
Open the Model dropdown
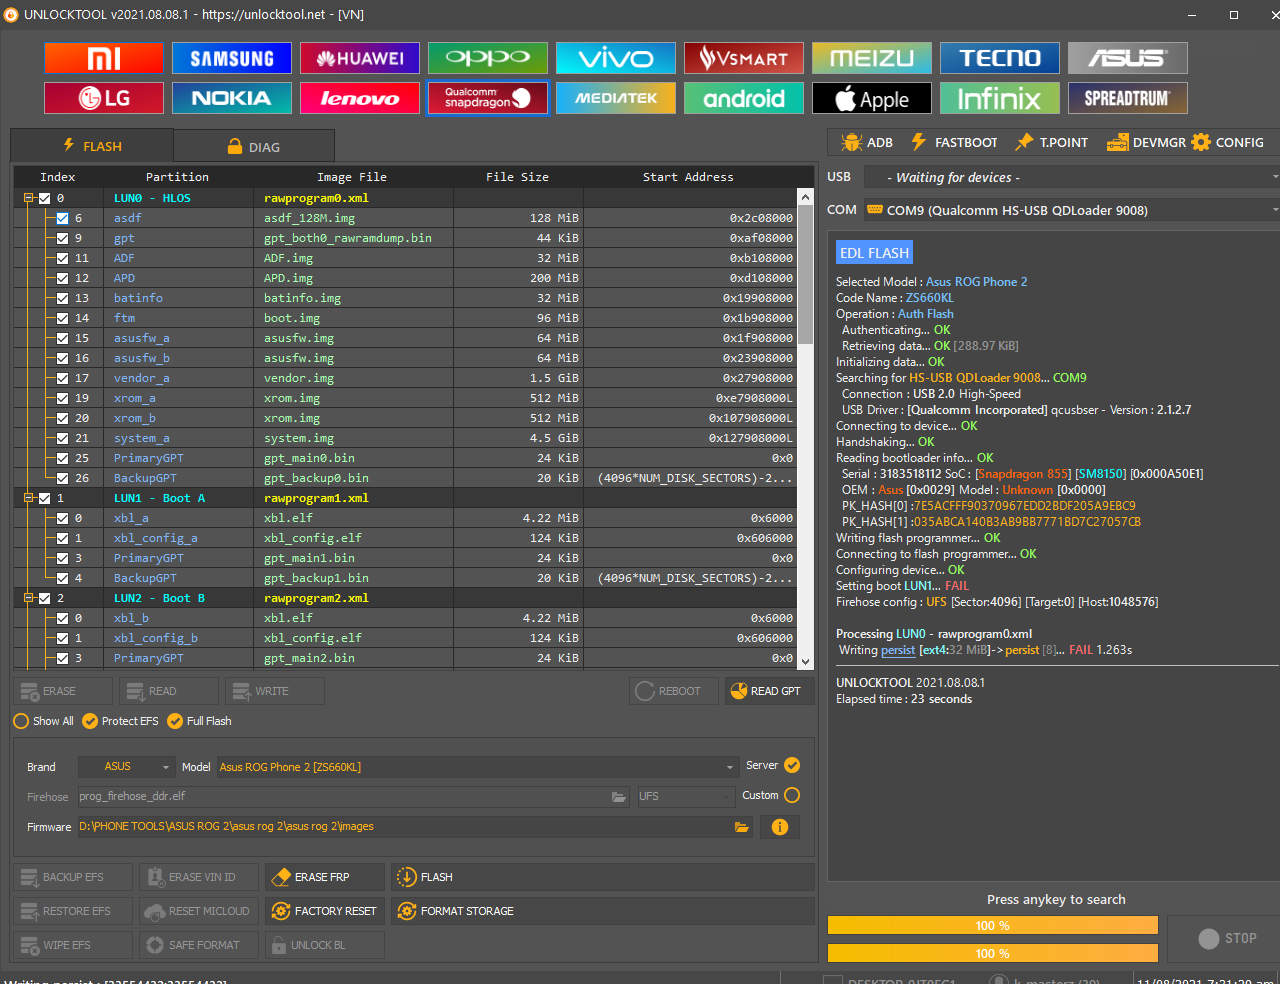pyautogui.click(x=477, y=767)
